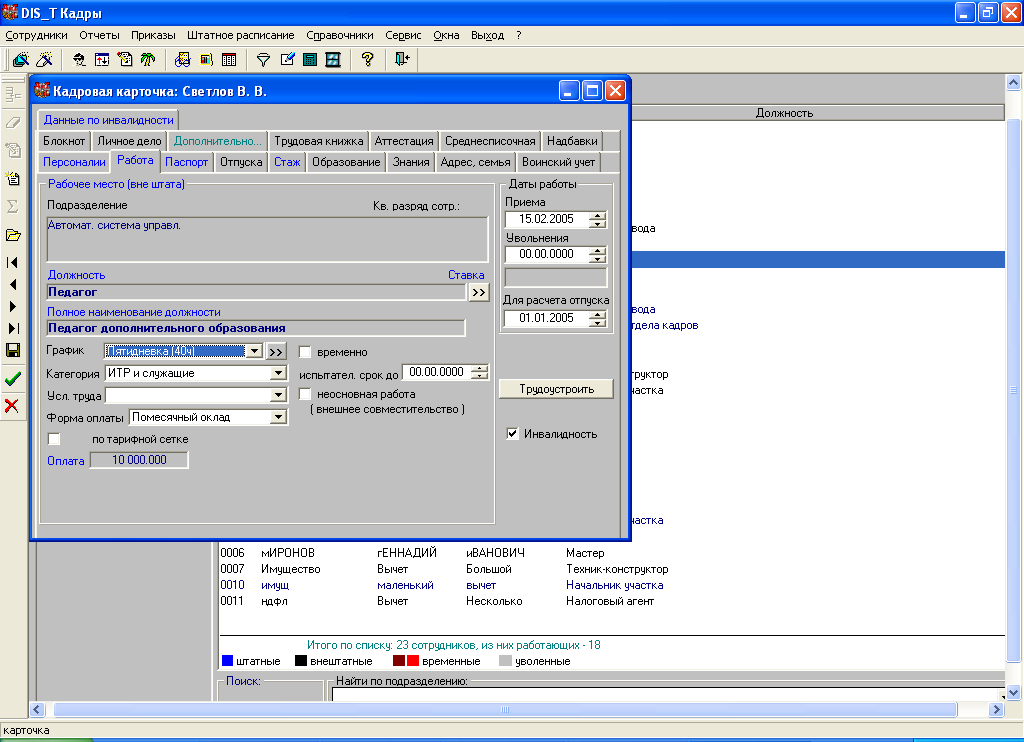Viewport: 1024px width, 742px height.
Task: Click the Приема date input field
Action: coord(547,219)
